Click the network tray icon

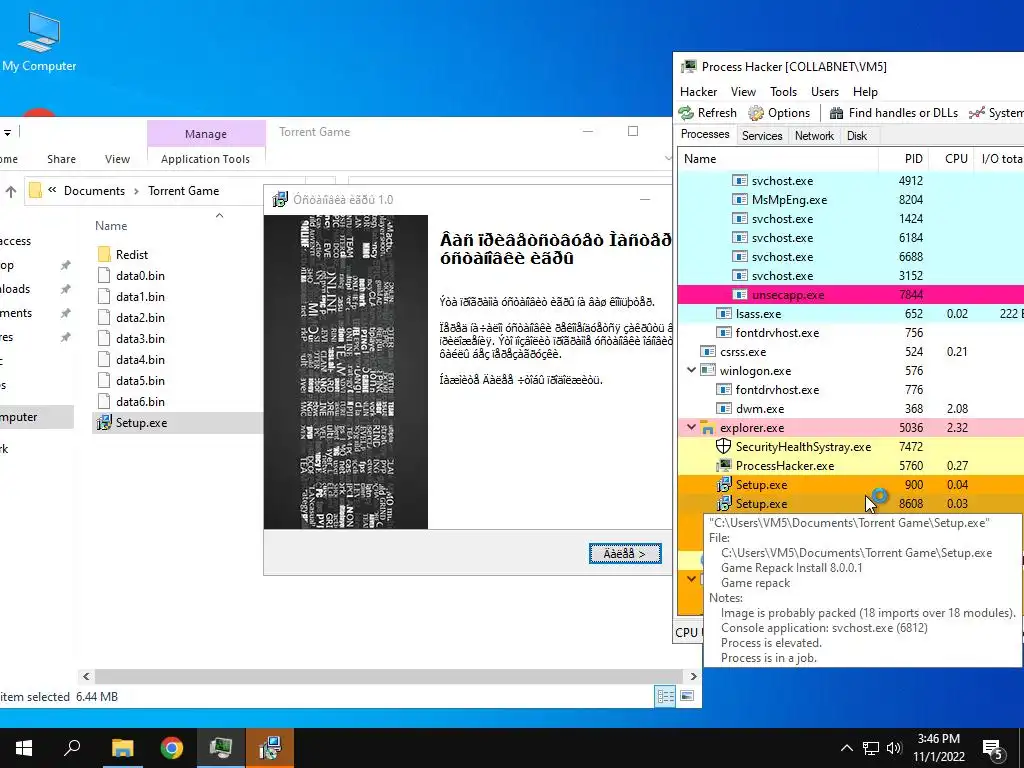[871, 748]
